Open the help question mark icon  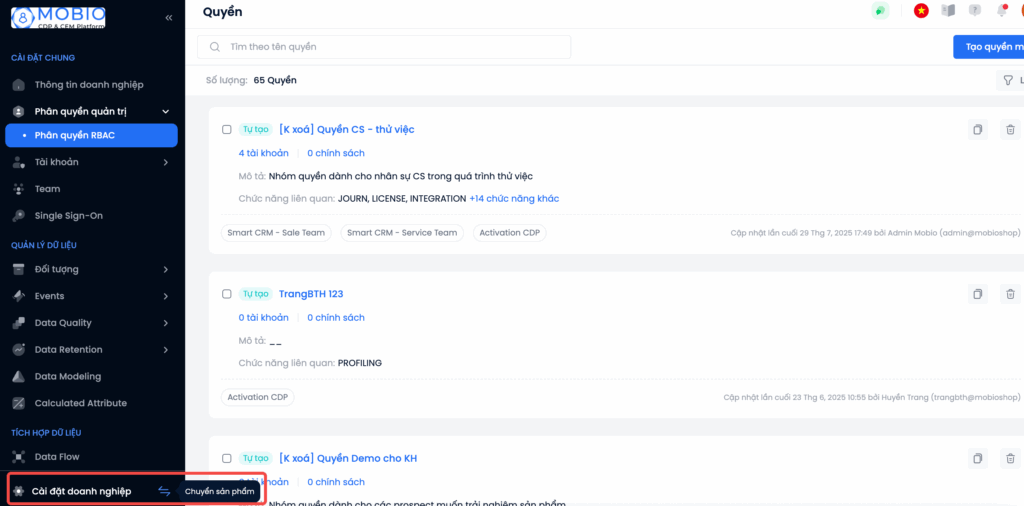974,11
